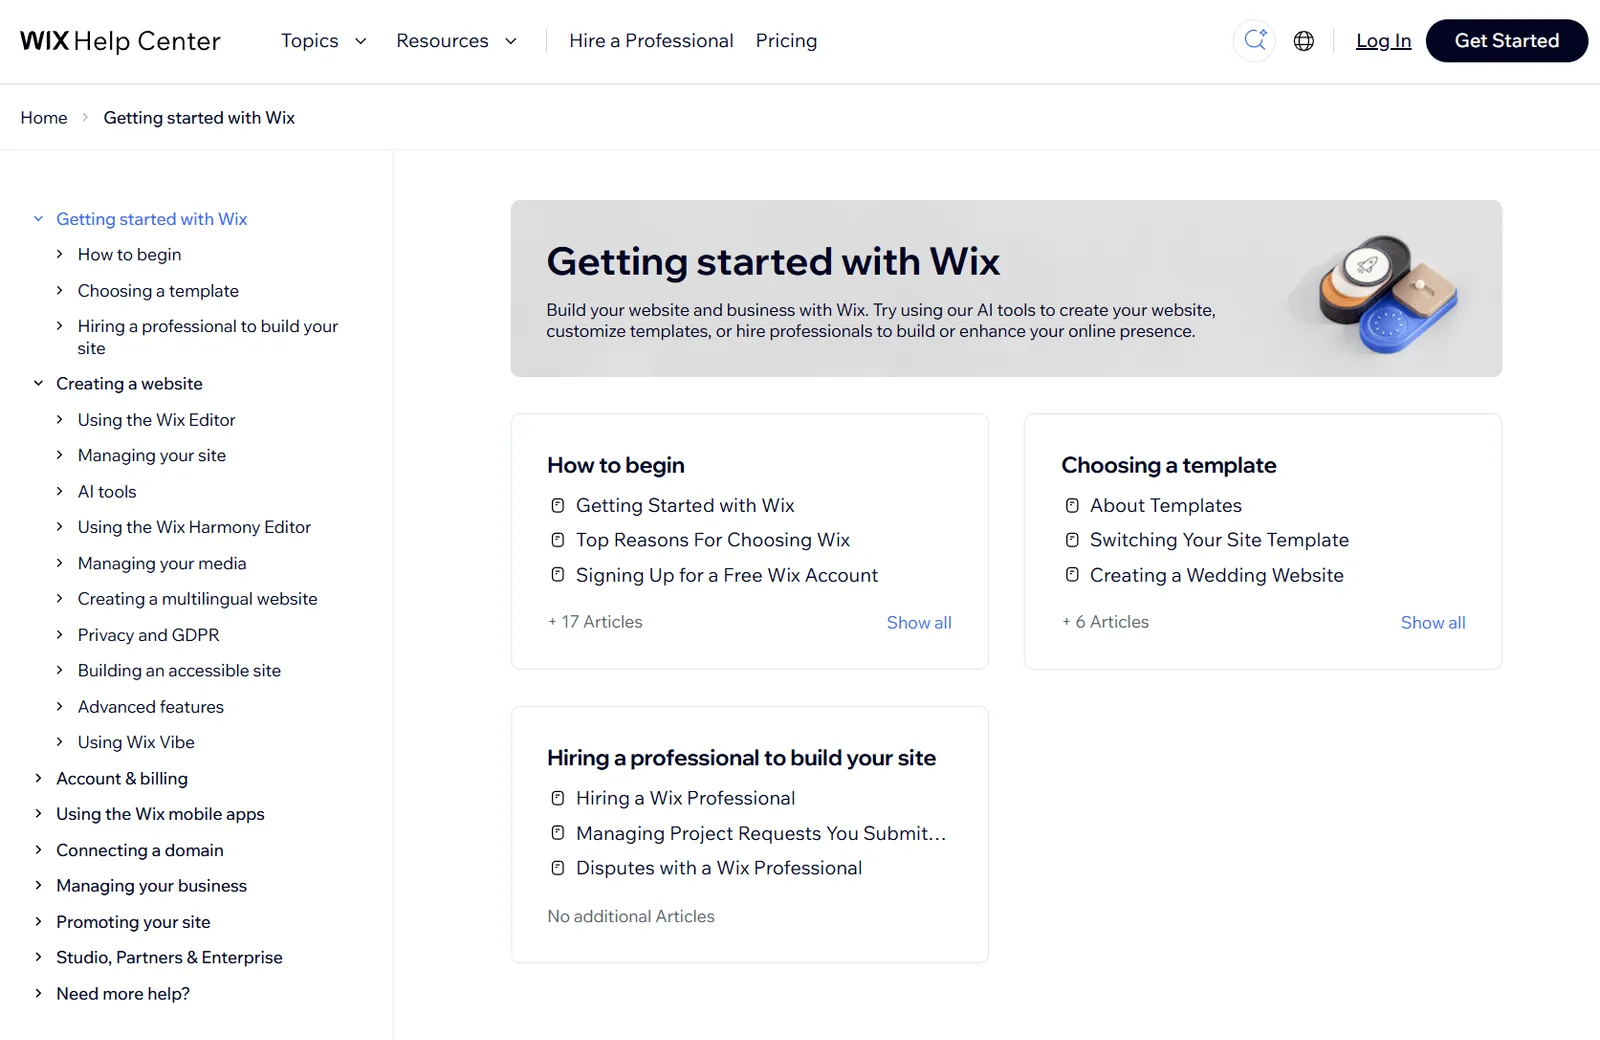This screenshot has height=1040, width=1600.
Task: Expand the Need more help? chevron
Action: [38, 993]
